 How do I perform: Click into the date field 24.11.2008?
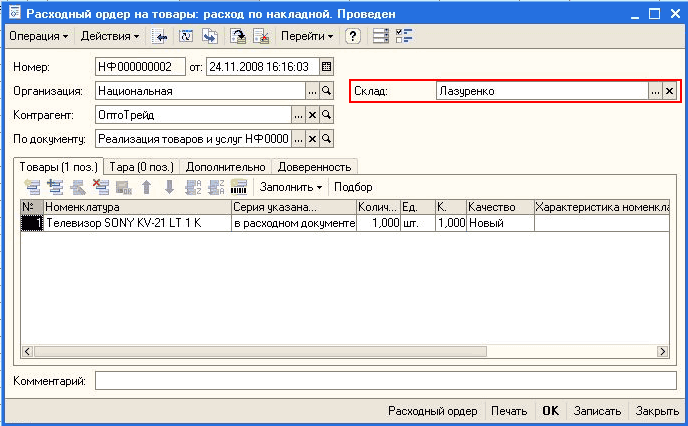pos(263,67)
